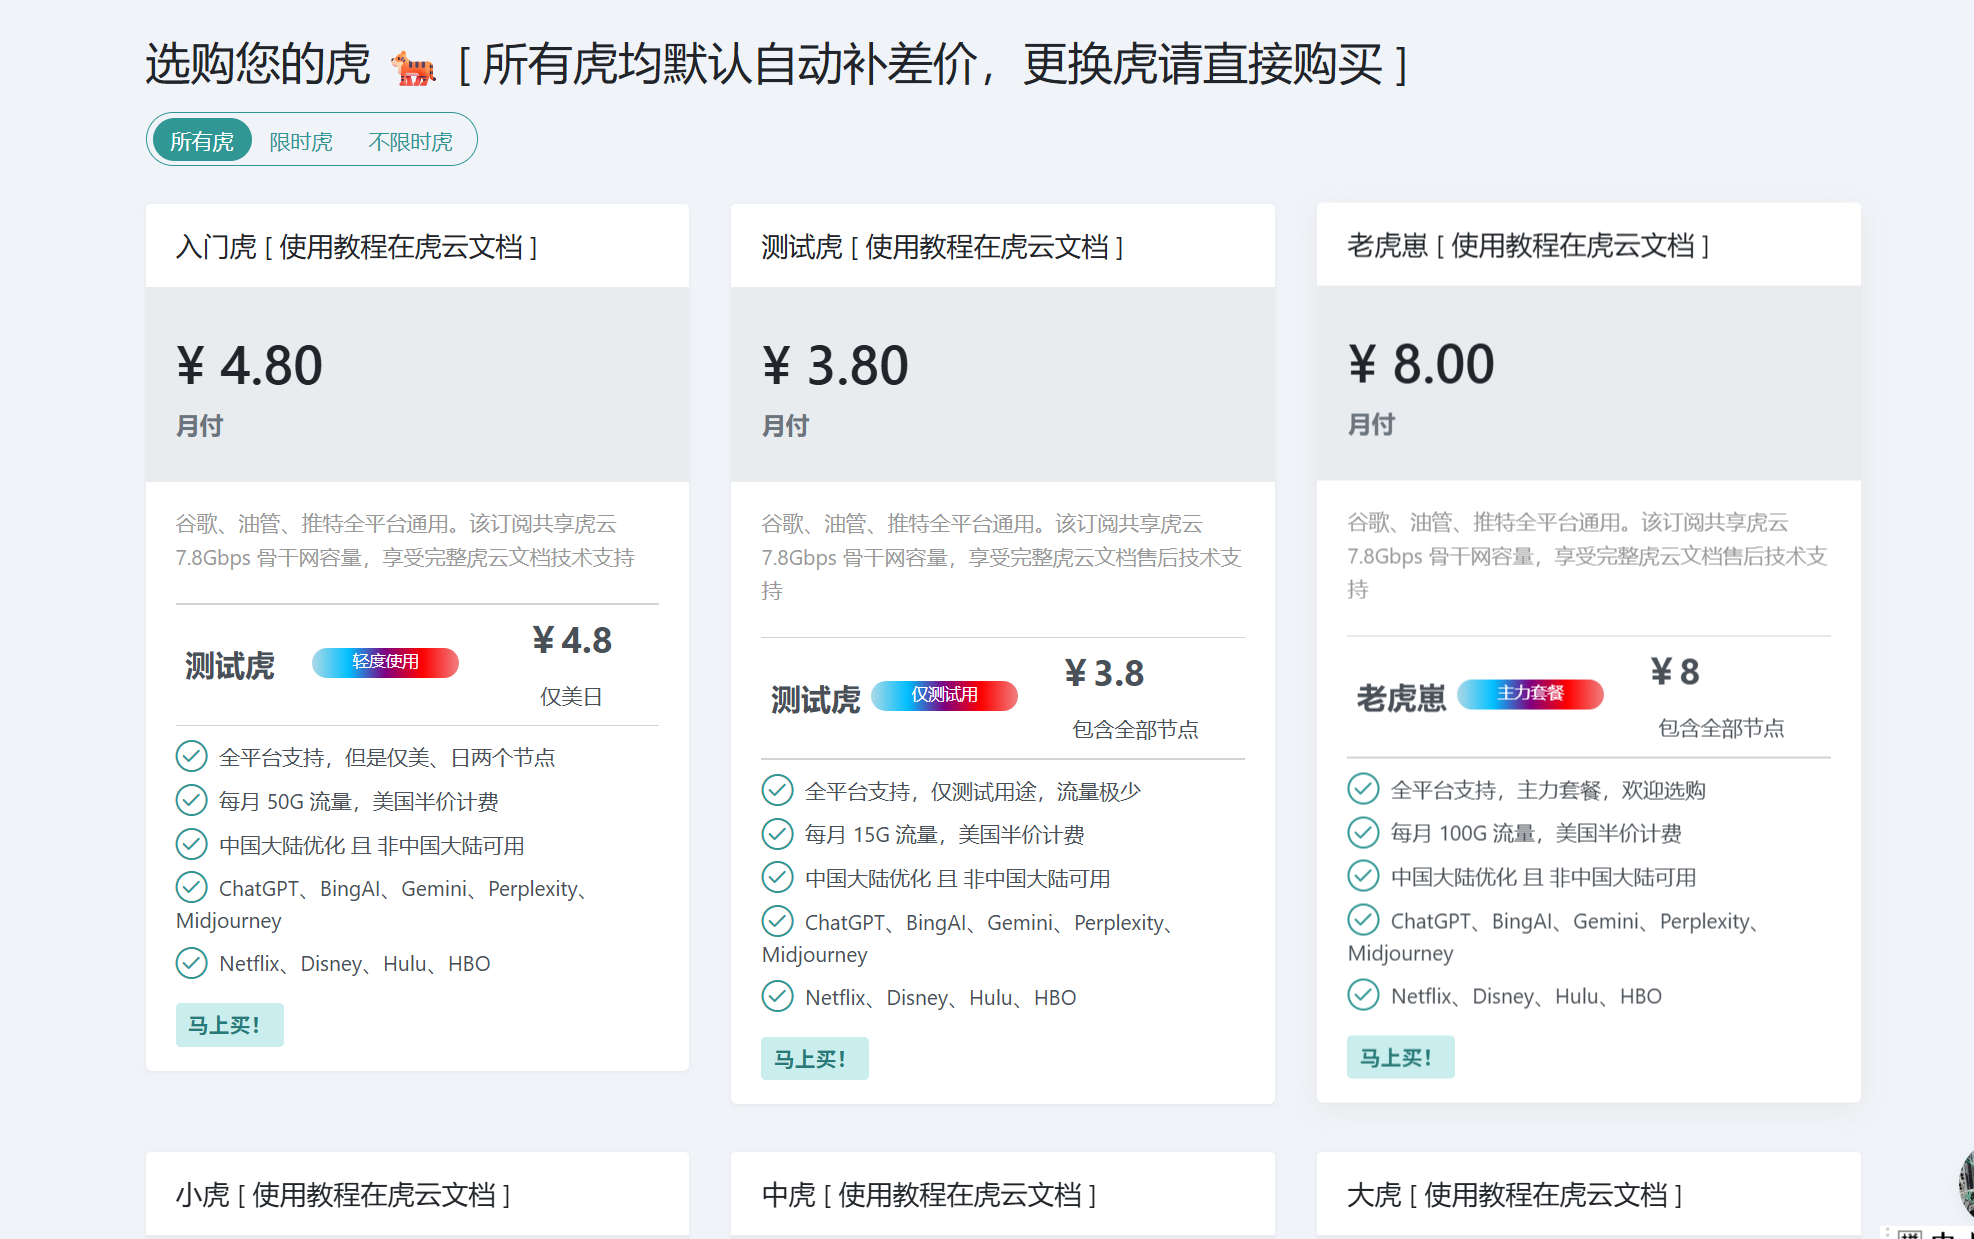Click the 仅测试用 gradient badge
Viewport: 1974px width, 1239px height.
tap(944, 695)
